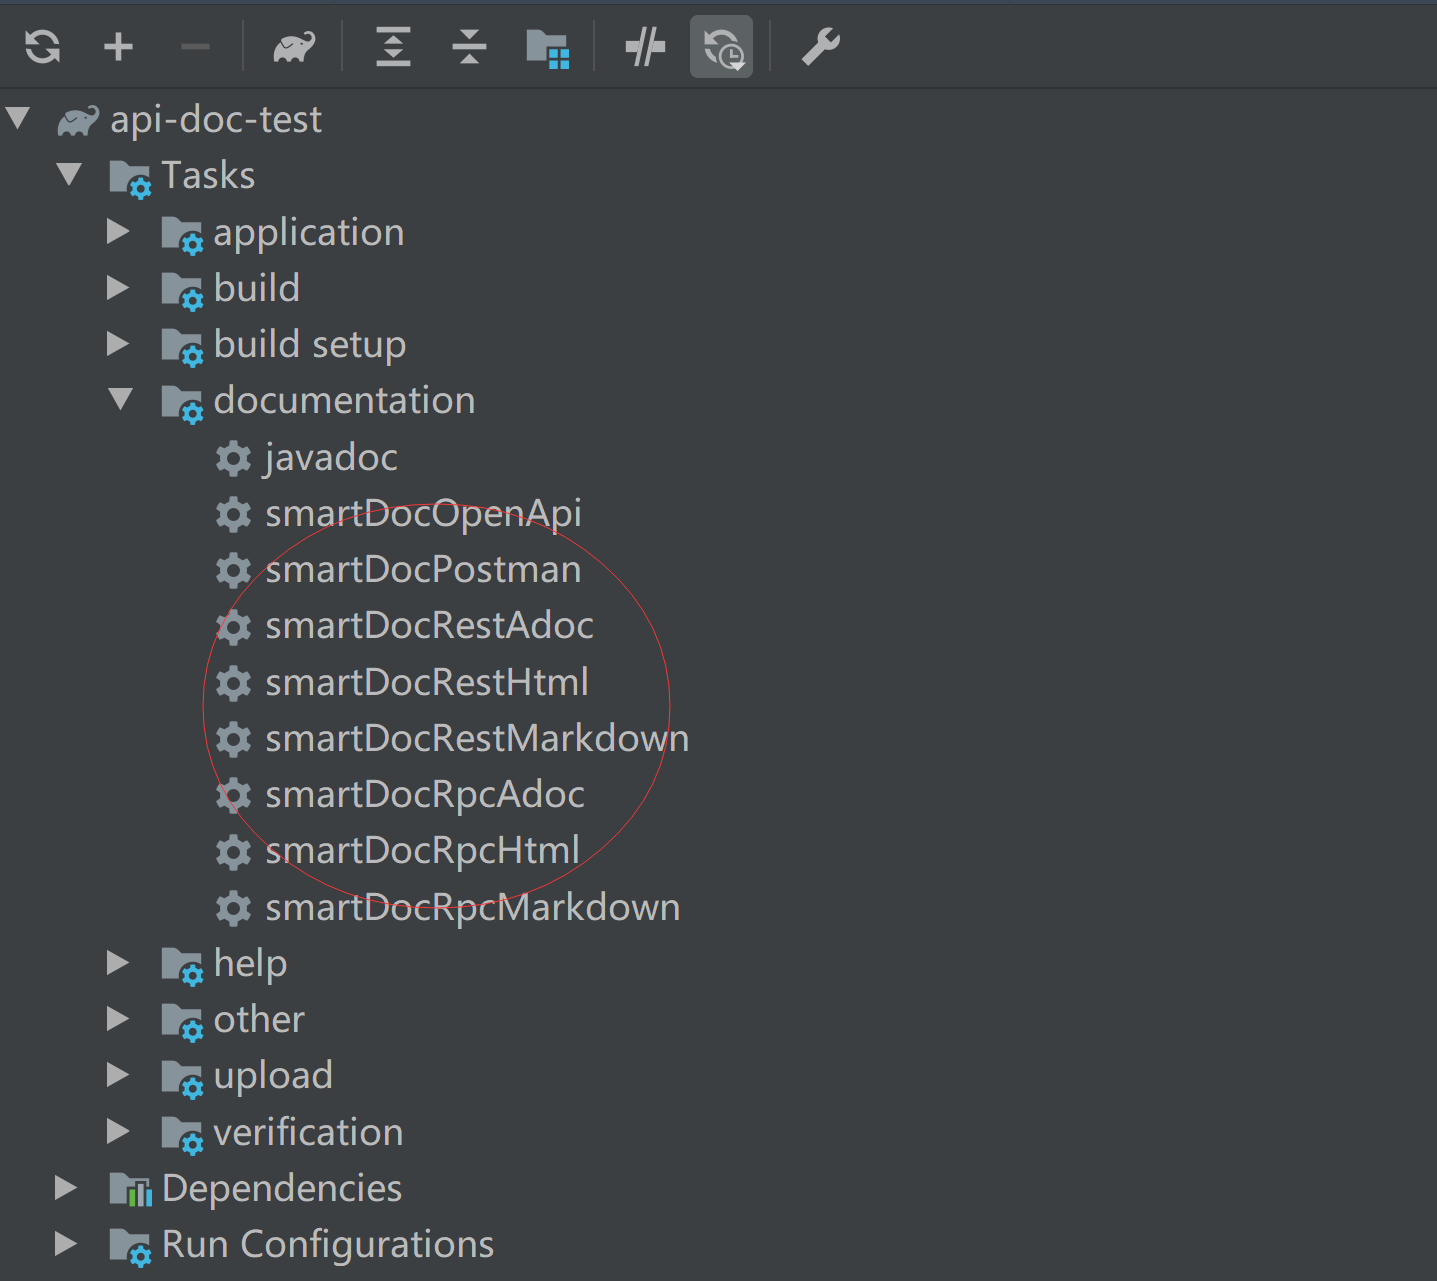Image resolution: width=1437 pixels, height=1281 pixels.
Task: Click the build folder icon
Action: click(x=182, y=292)
